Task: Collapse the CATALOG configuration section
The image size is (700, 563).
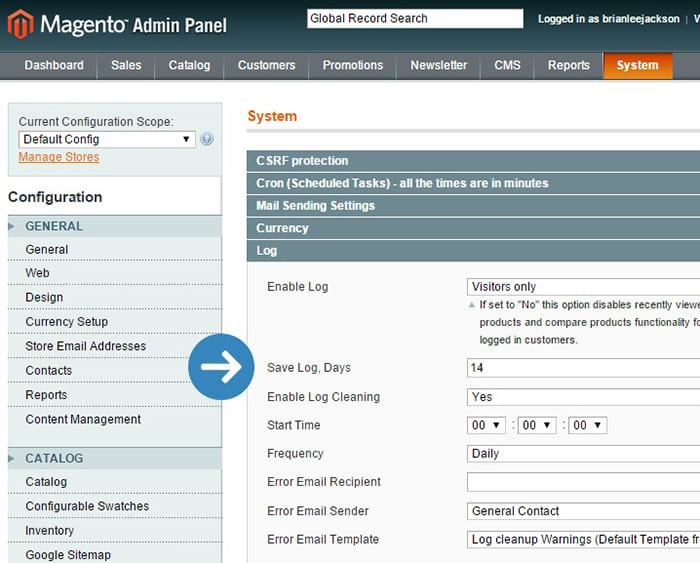Action: click(115, 459)
